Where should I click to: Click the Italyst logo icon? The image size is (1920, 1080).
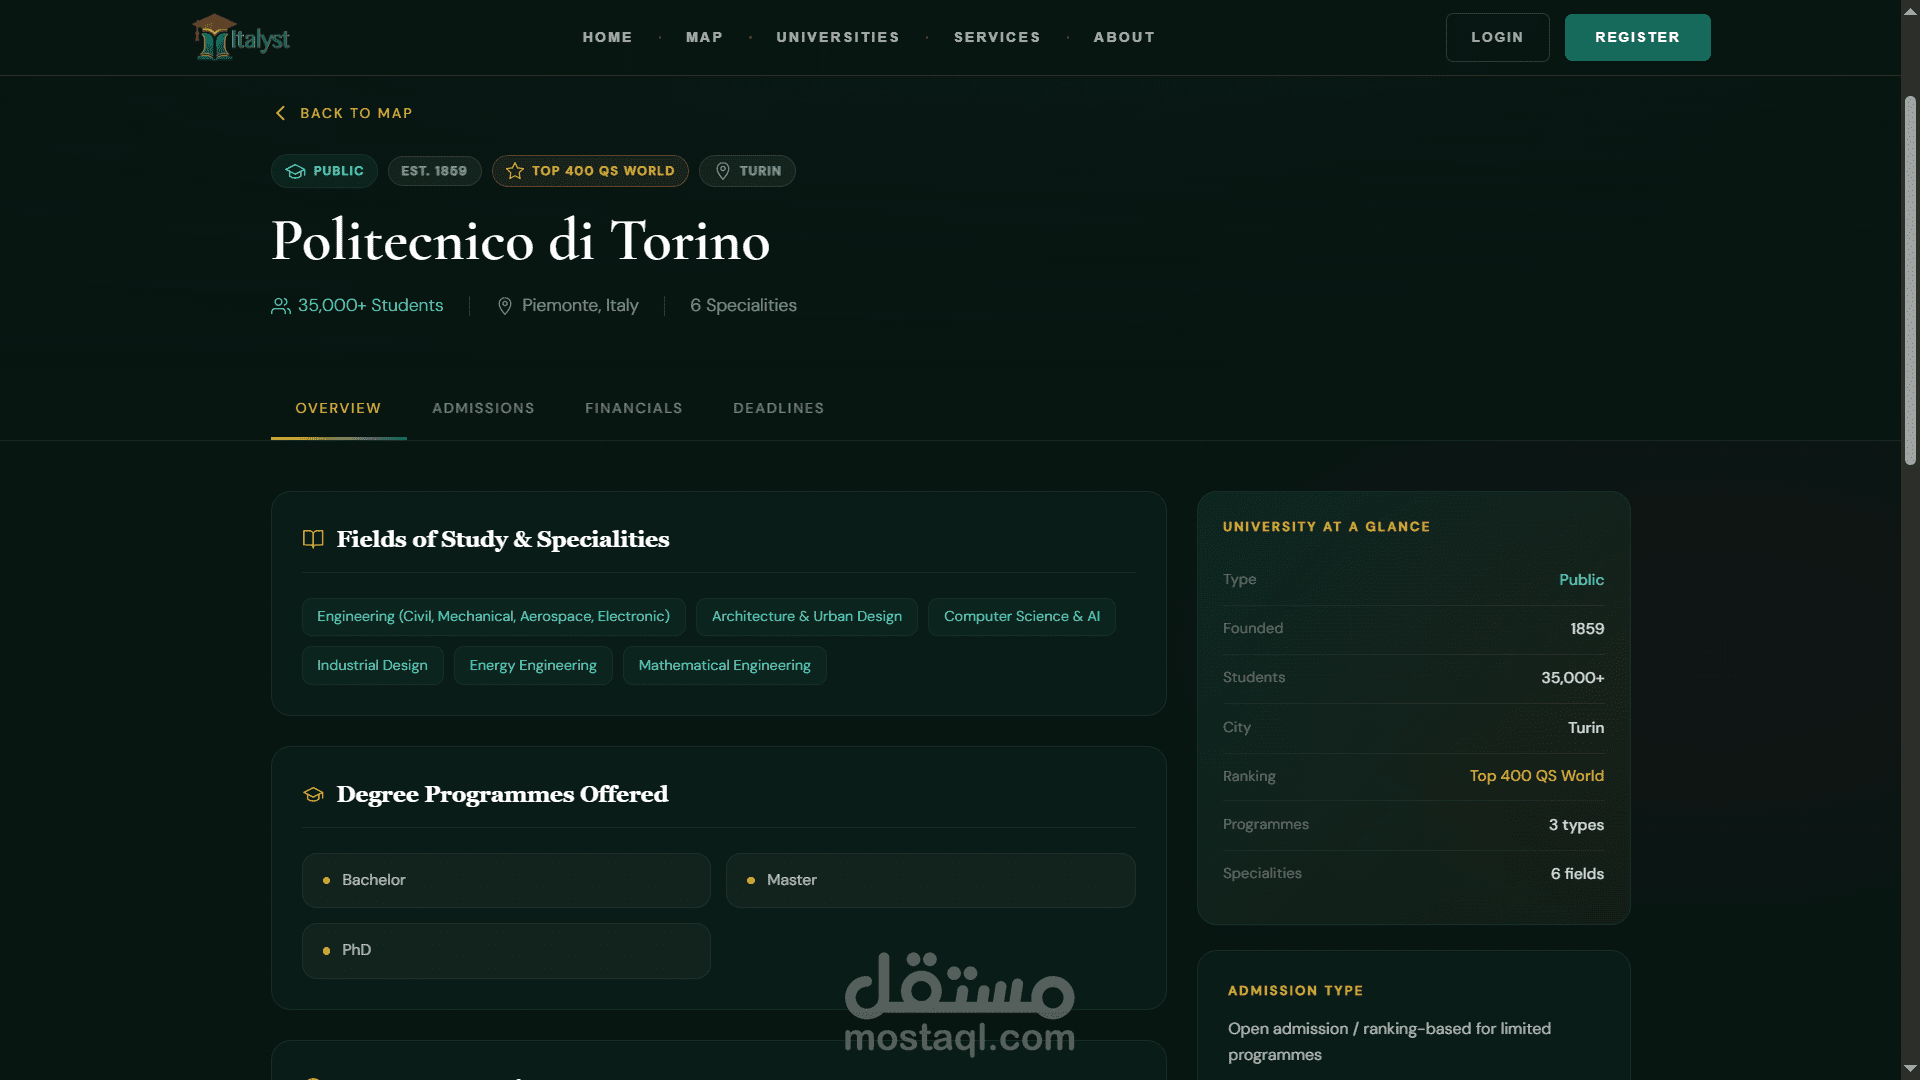(213, 38)
